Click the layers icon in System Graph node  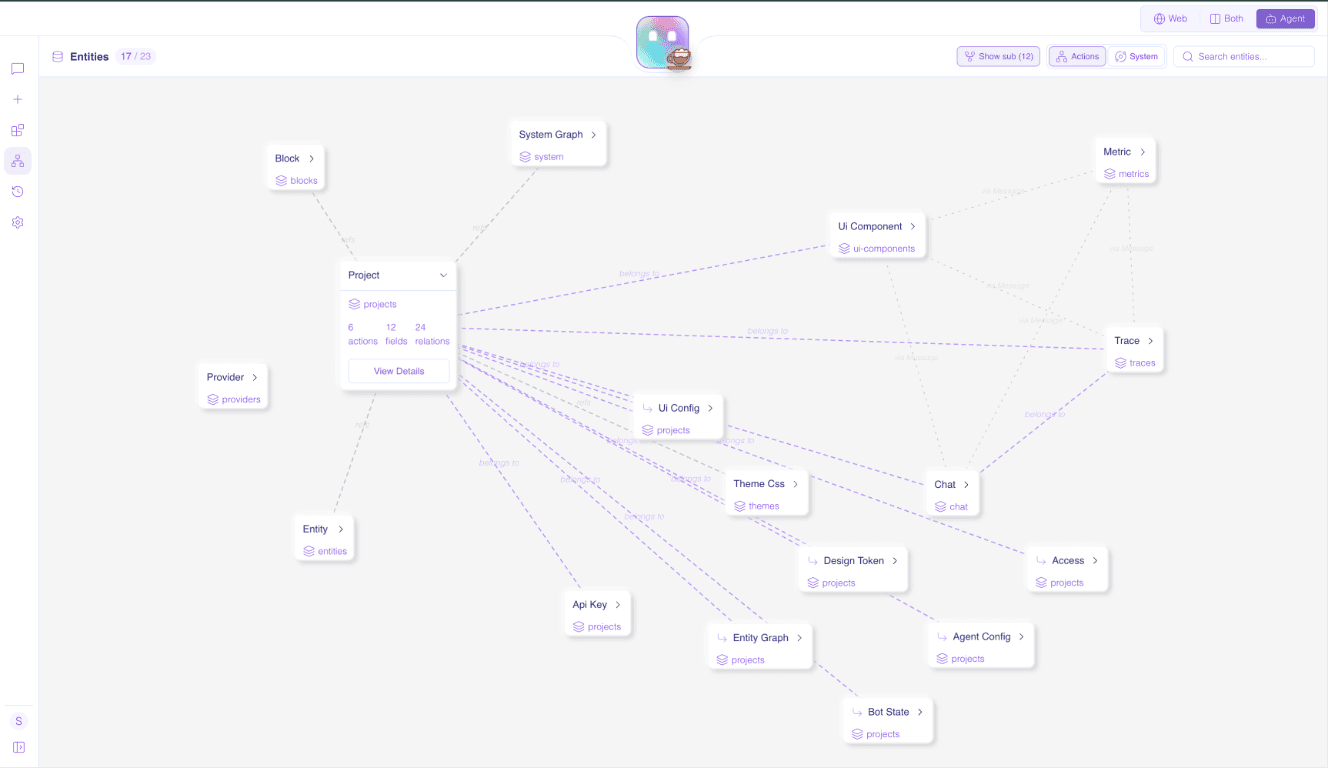[x=525, y=157]
